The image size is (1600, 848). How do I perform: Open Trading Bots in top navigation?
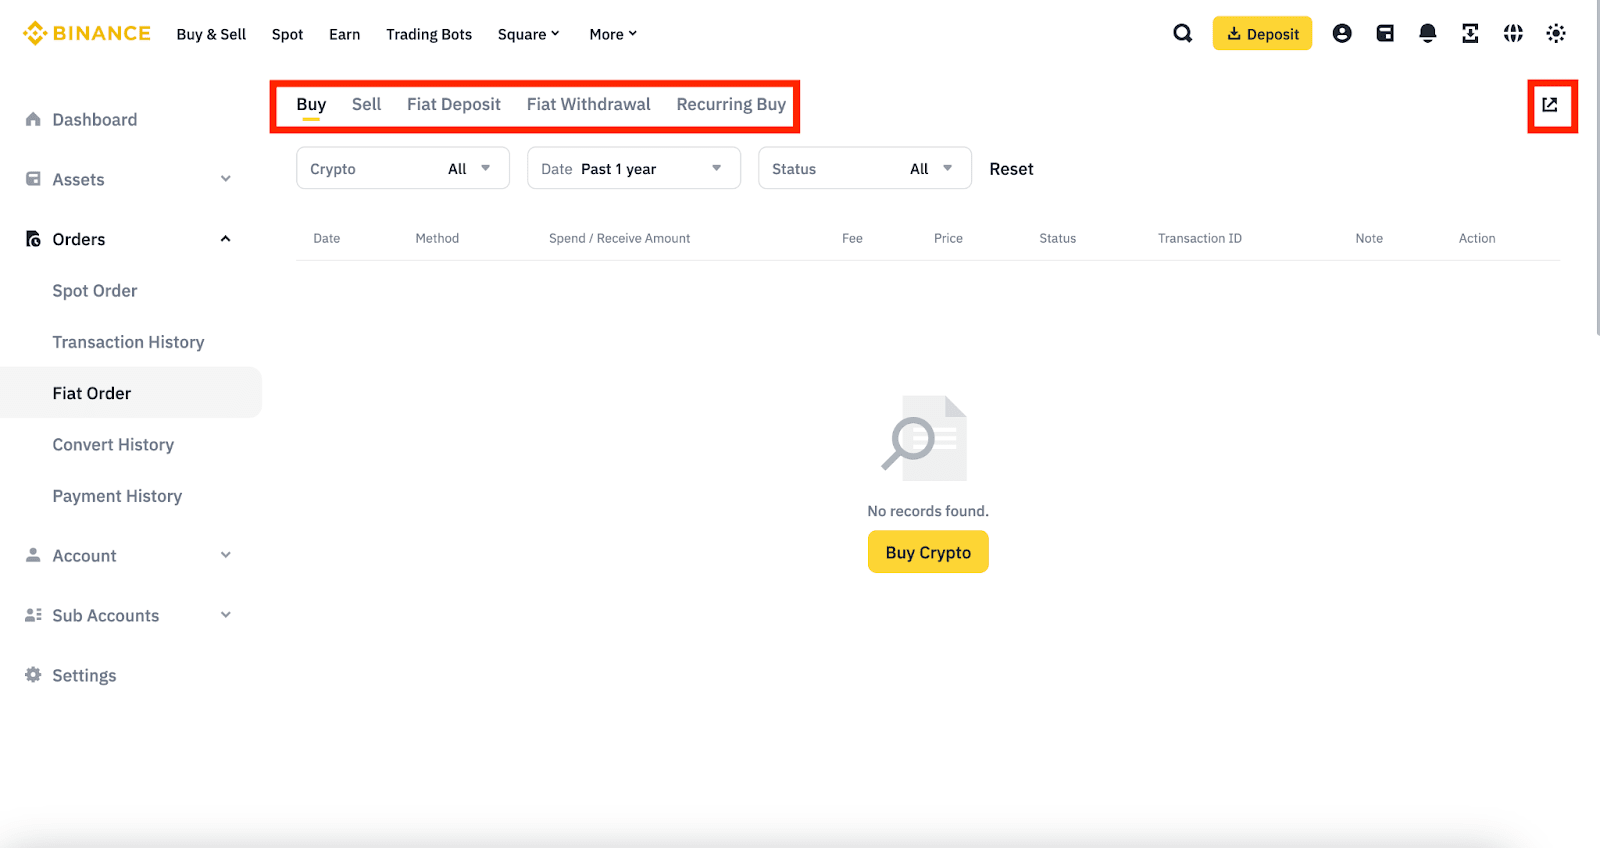pos(429,34)
